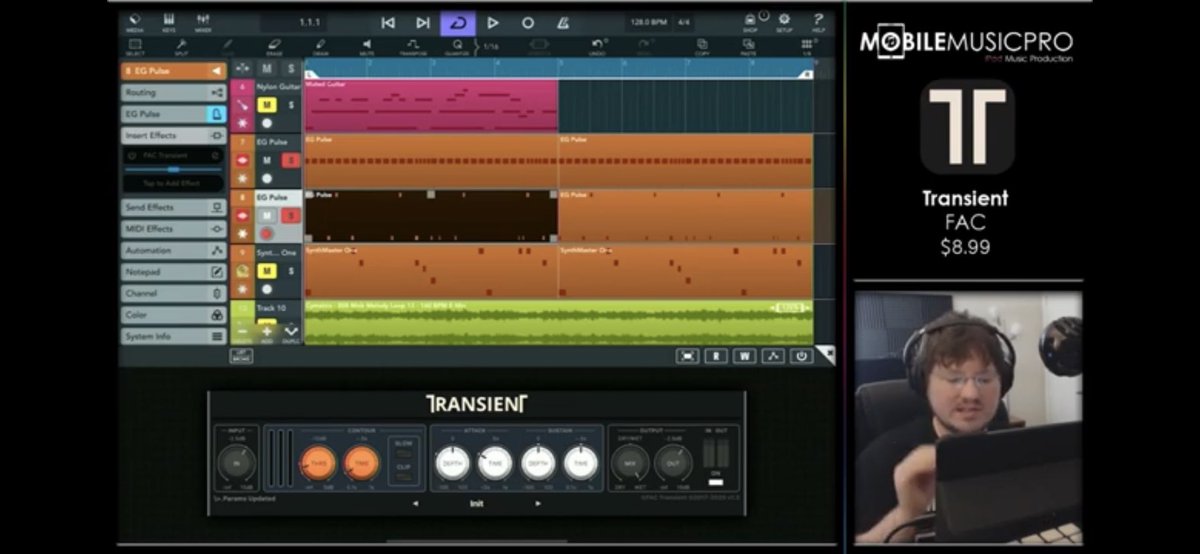This screenshot has height=554, width=1200.
Task: Click the automation Read R button
Action: tap(716, 355)
